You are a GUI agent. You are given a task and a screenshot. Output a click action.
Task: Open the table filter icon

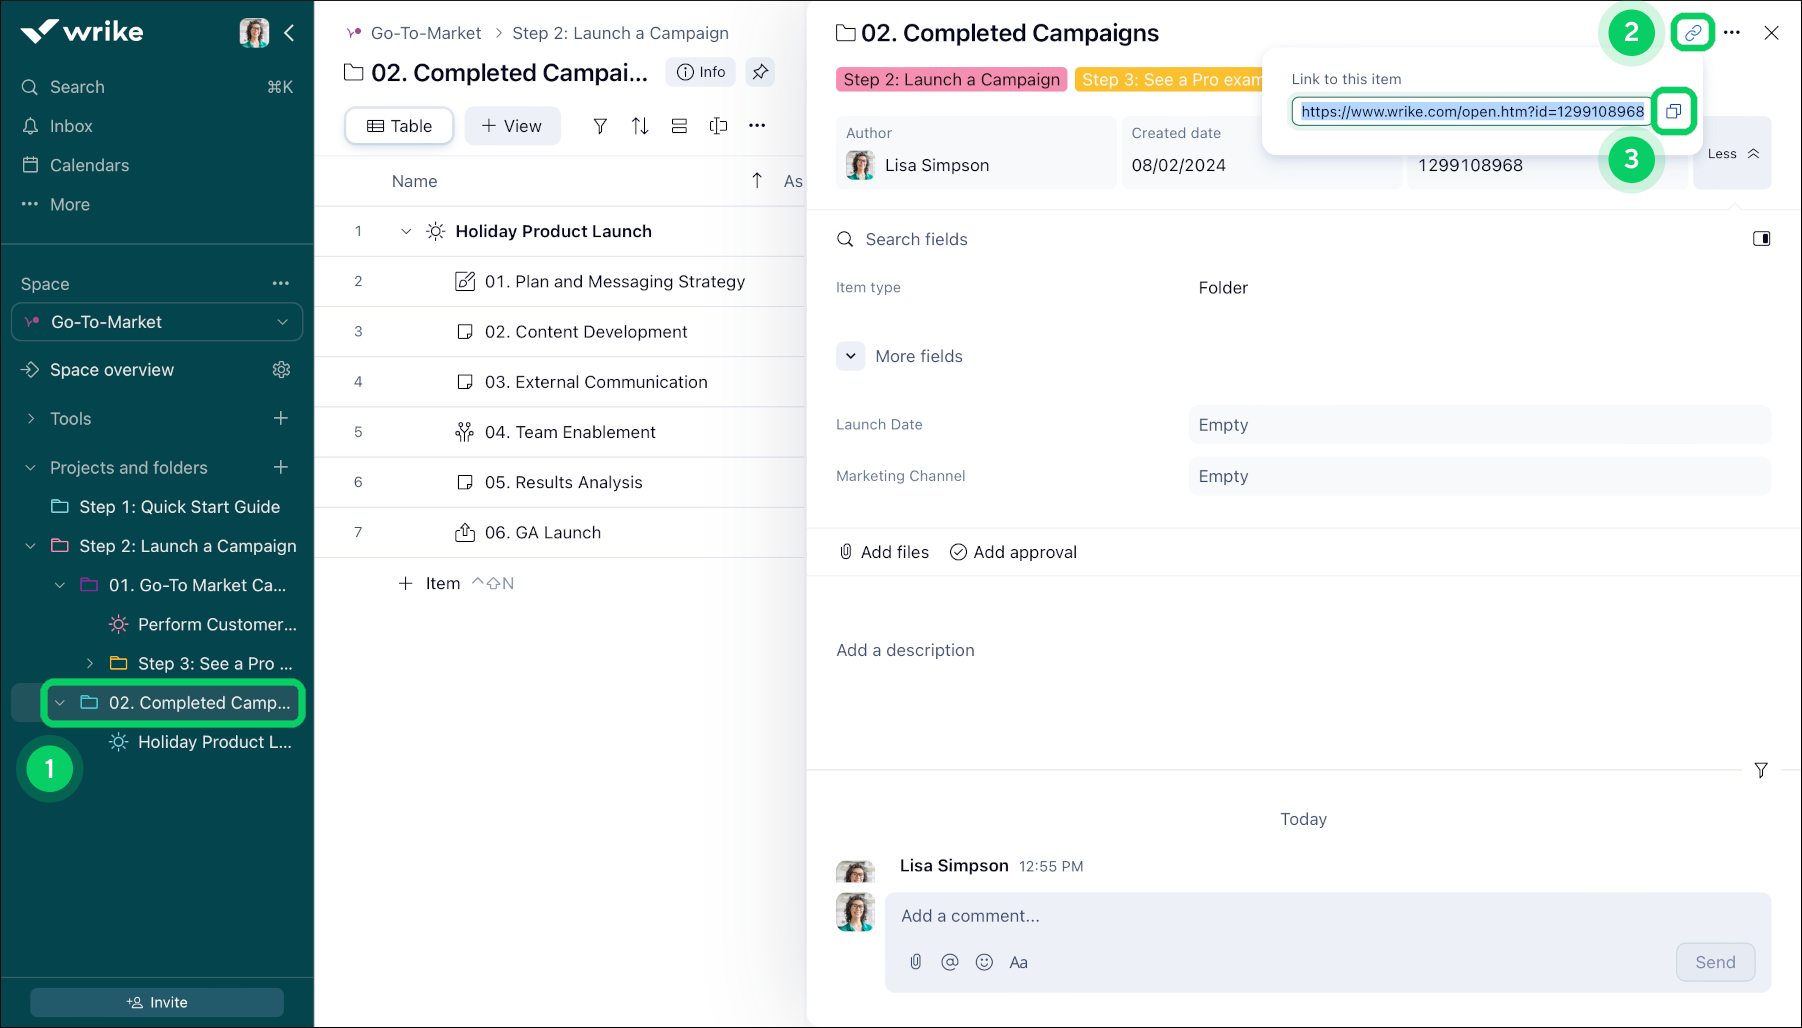pyautogui.click(x=600, y=126)
